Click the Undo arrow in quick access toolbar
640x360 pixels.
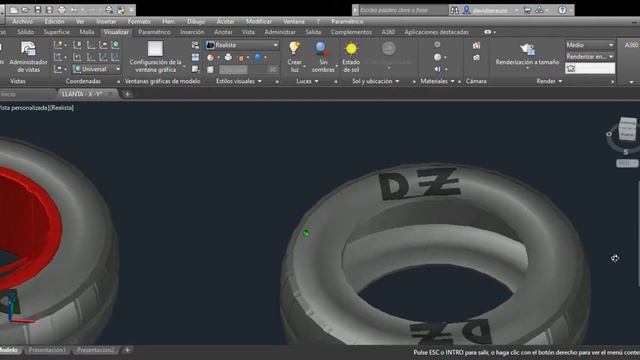pyautogui.click(x=74, y=10)
